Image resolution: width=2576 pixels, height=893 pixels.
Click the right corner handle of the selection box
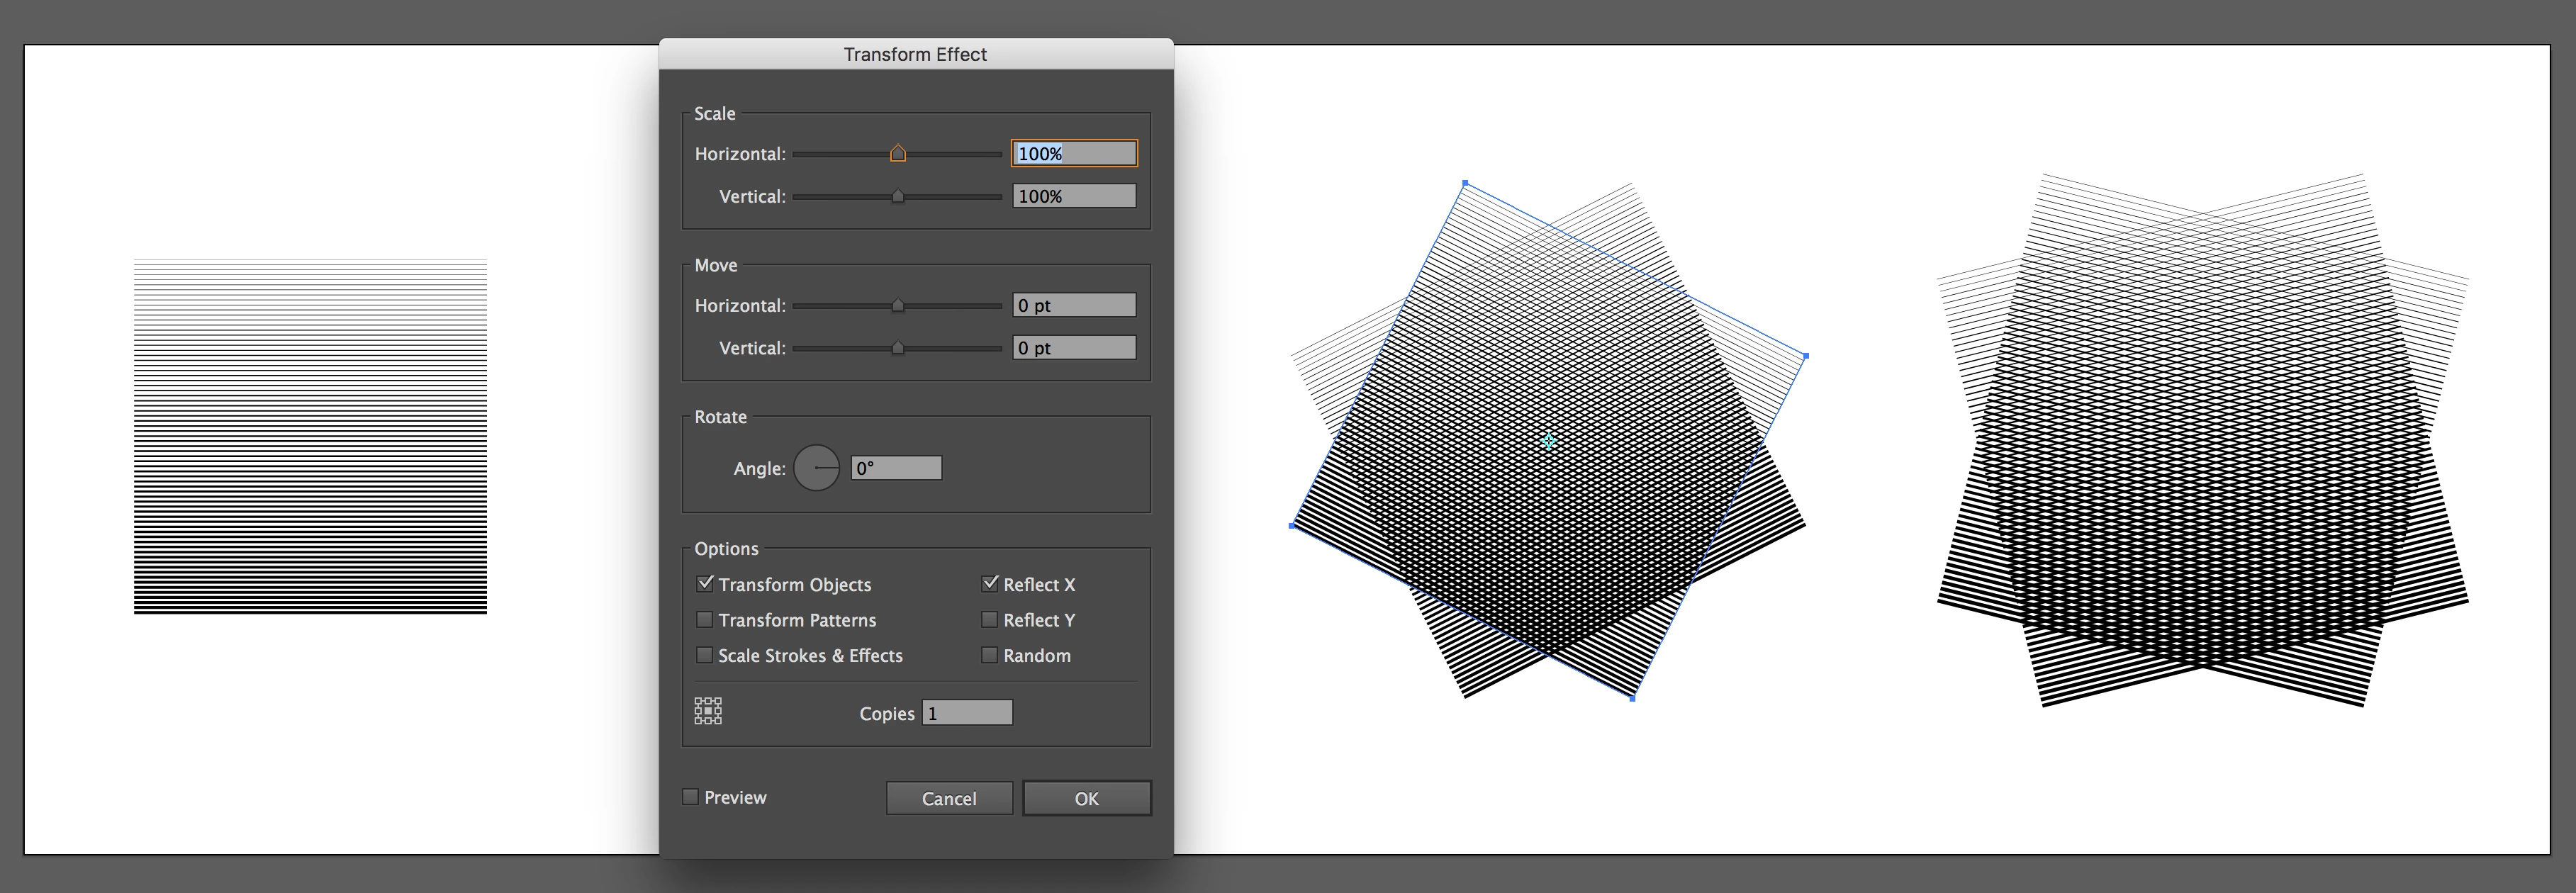pos(1805,355)
